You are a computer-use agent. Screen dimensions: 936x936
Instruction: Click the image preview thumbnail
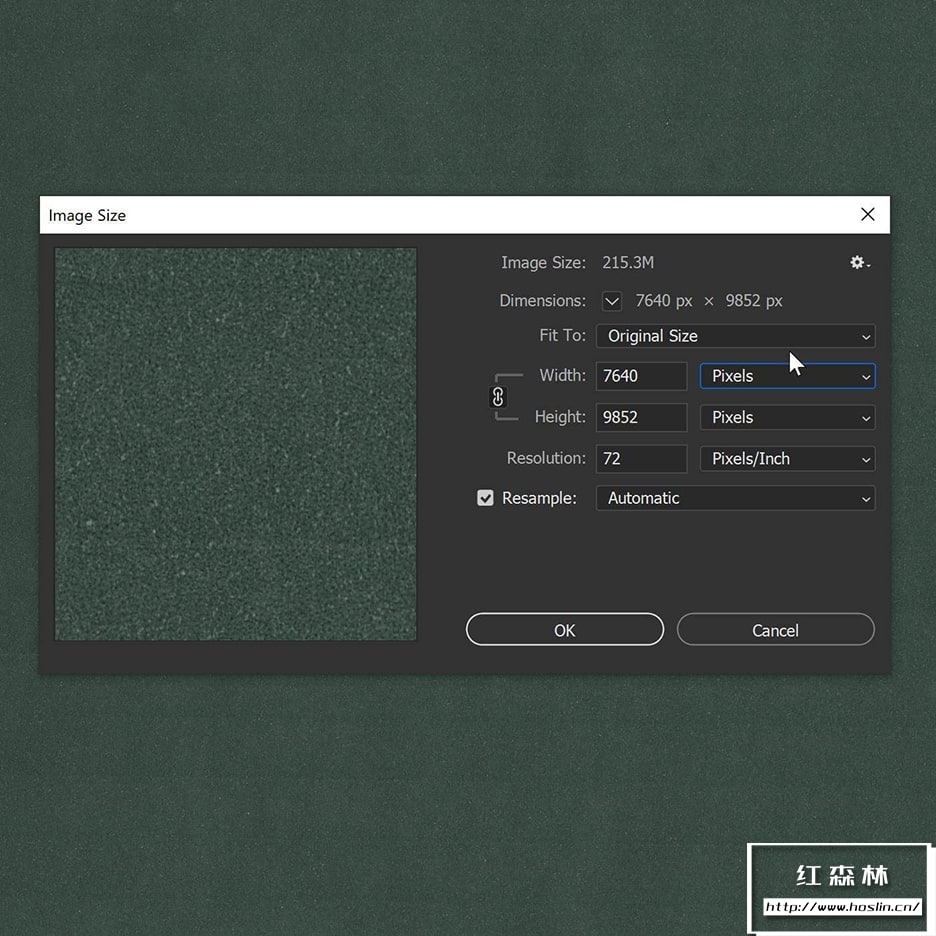tap(236, 444)
